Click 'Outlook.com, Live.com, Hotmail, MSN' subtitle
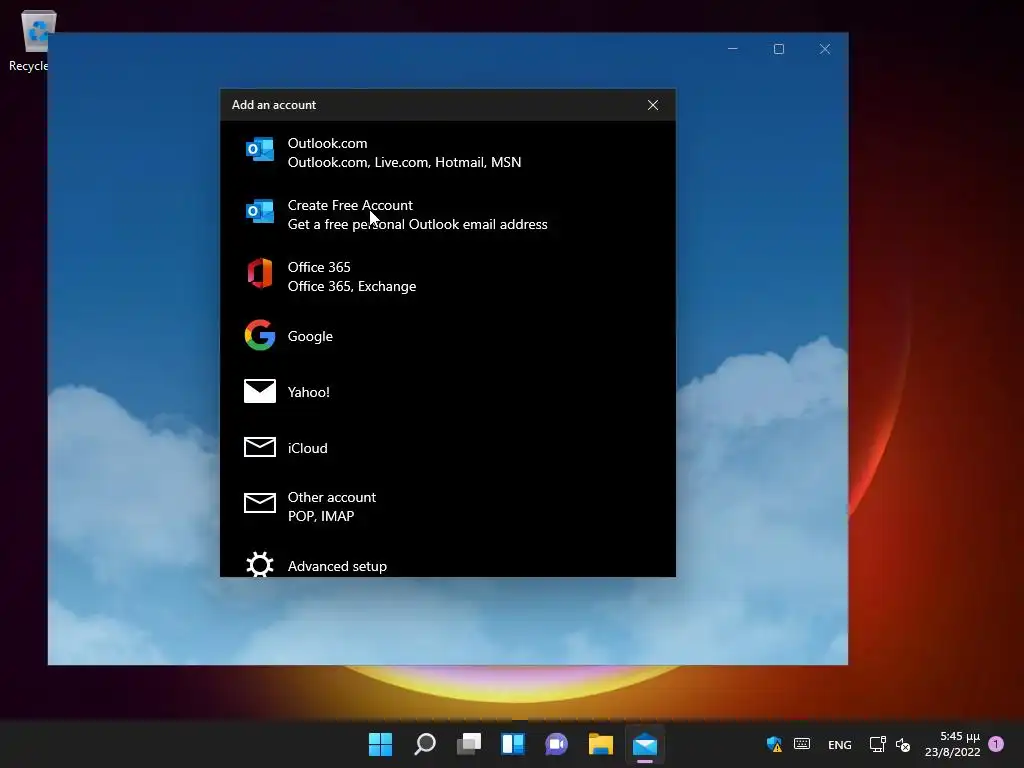 404,162
